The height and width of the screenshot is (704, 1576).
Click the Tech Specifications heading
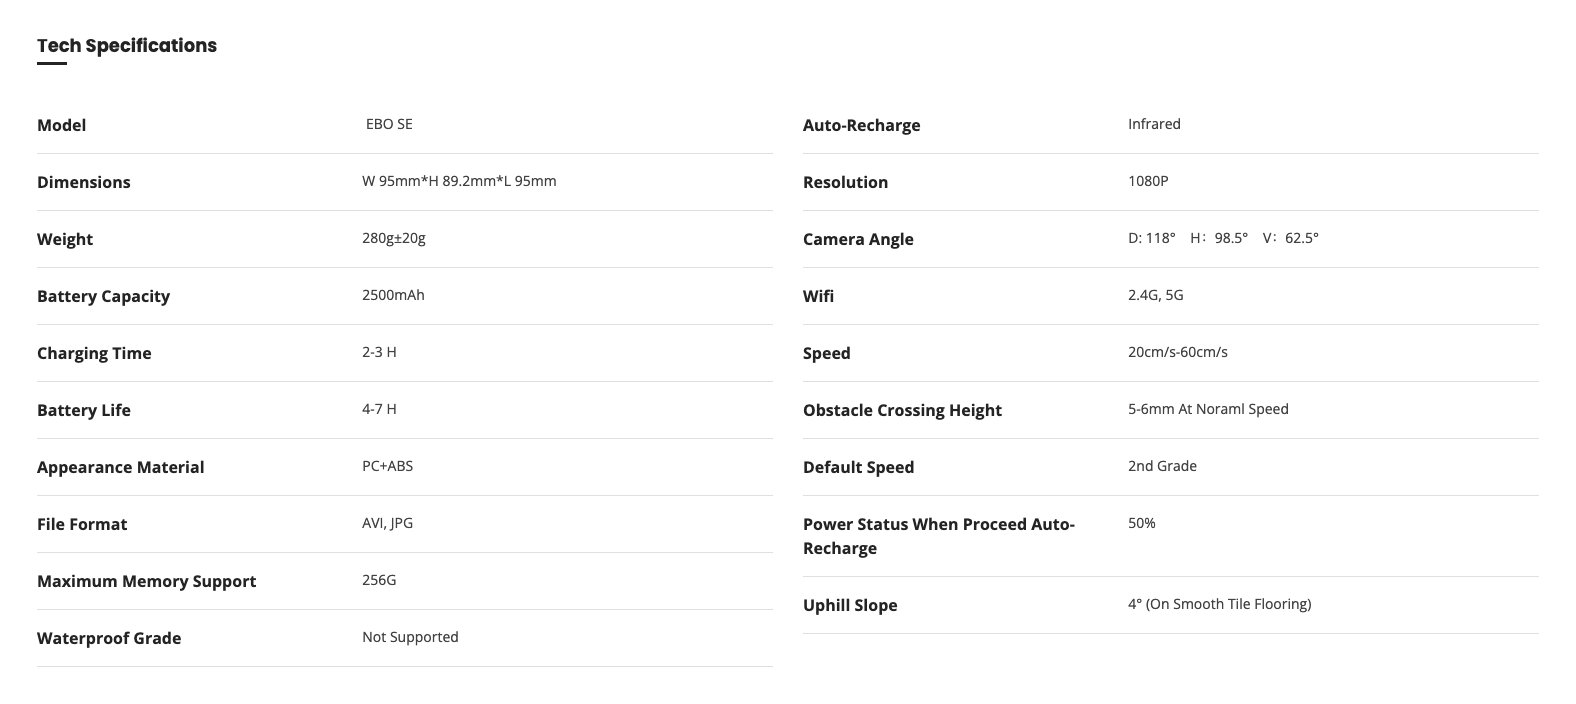click(127, 46)
